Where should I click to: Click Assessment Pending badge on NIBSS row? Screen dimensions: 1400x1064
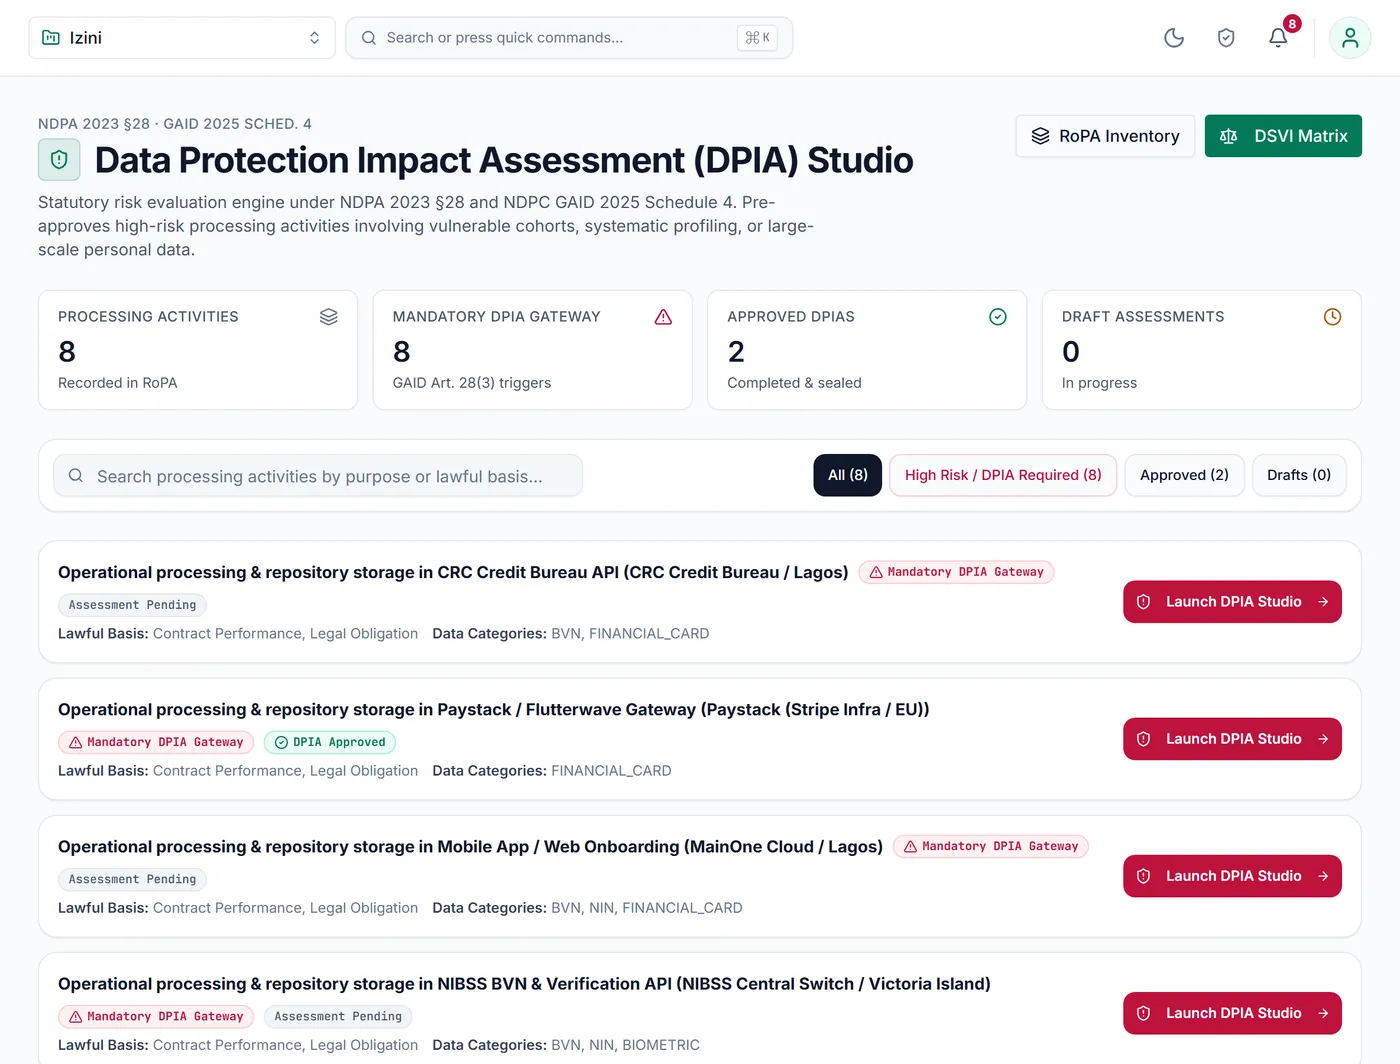[x=338, y=1016]
